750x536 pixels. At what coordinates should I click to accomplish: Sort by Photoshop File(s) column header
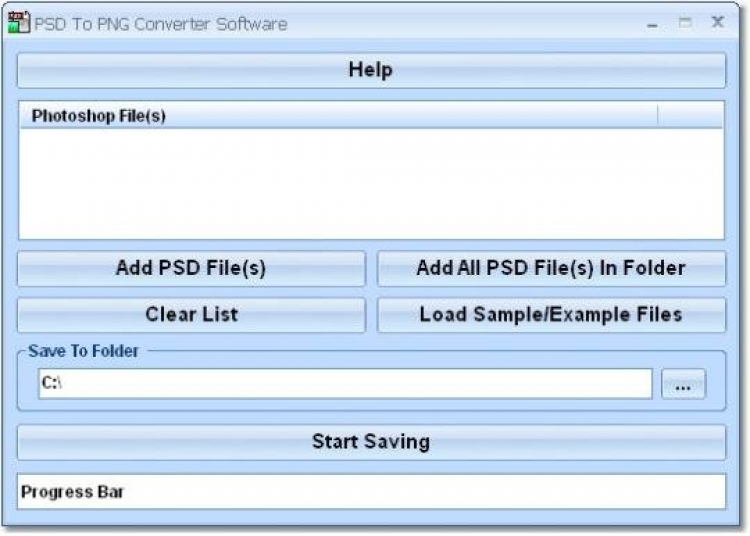coord(339,115)
